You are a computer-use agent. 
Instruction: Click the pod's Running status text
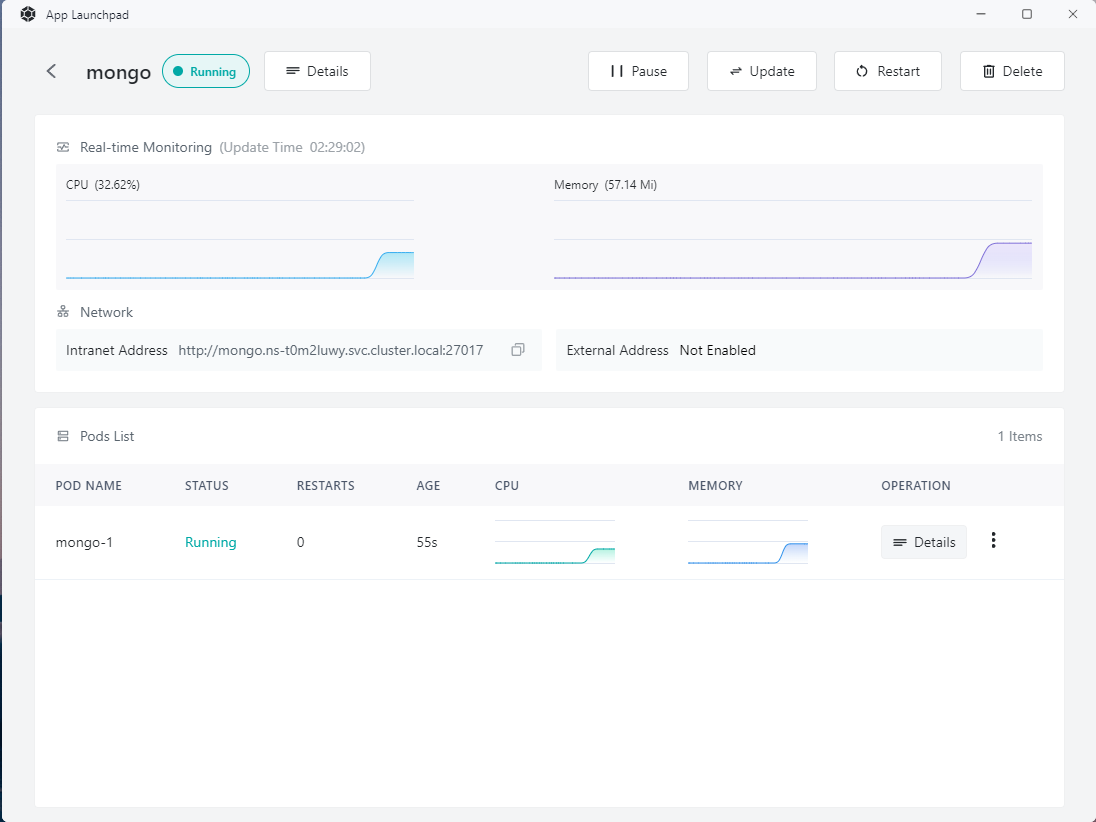[210, 542]
